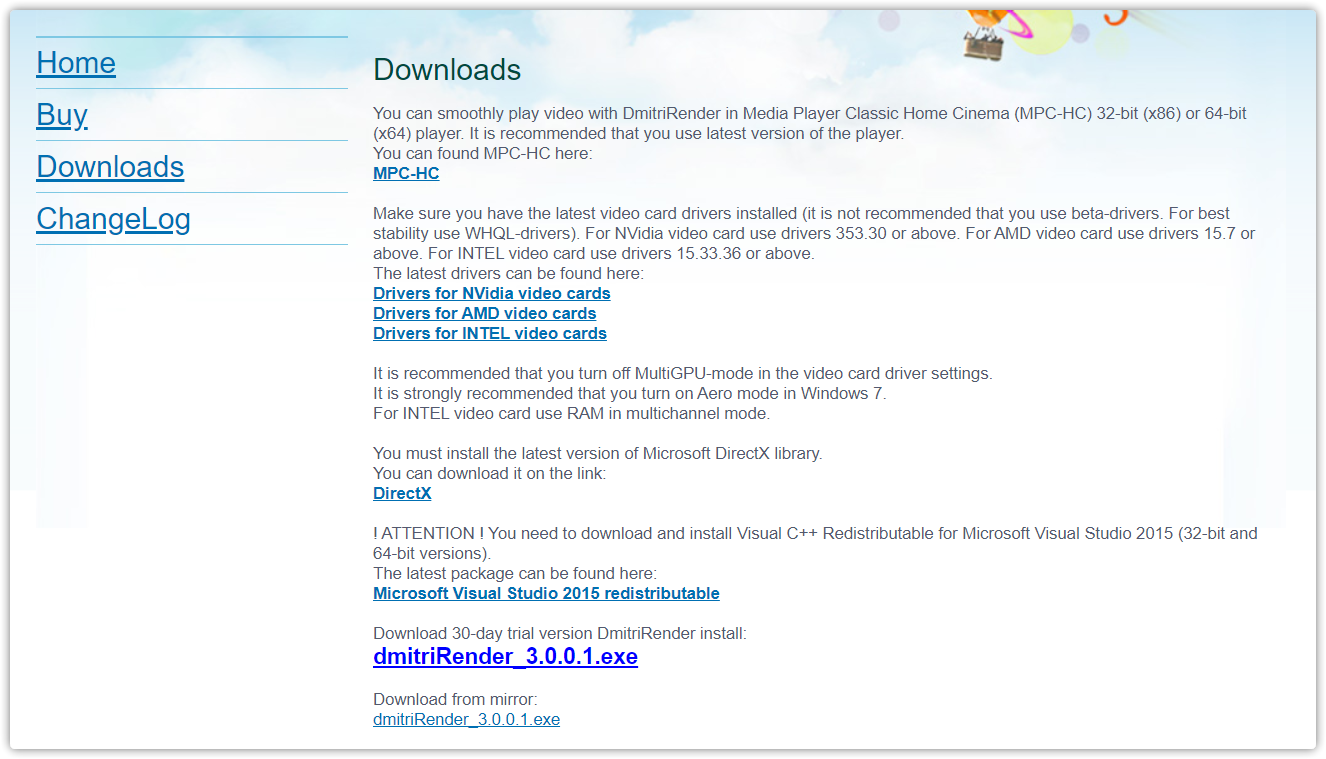The width and height of the screenshot is (1326, 759).
Task: Follow the MPC-HC player link
Action: click(x=406, y=173)
